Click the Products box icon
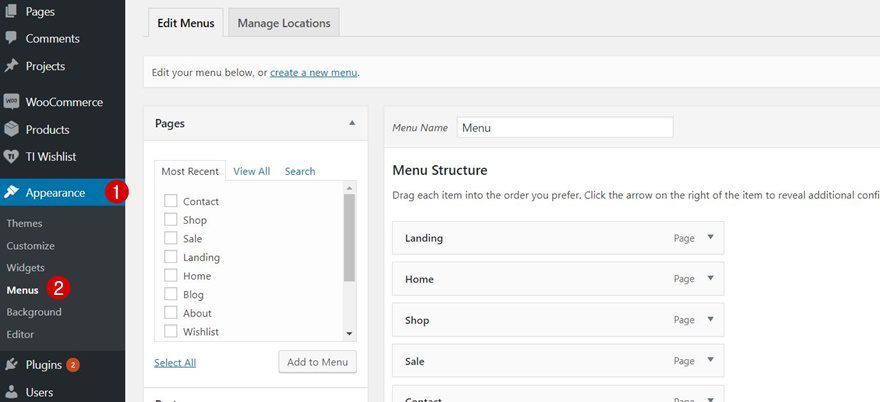This screenshot has height=402, width=880. [x=11, y=130]
